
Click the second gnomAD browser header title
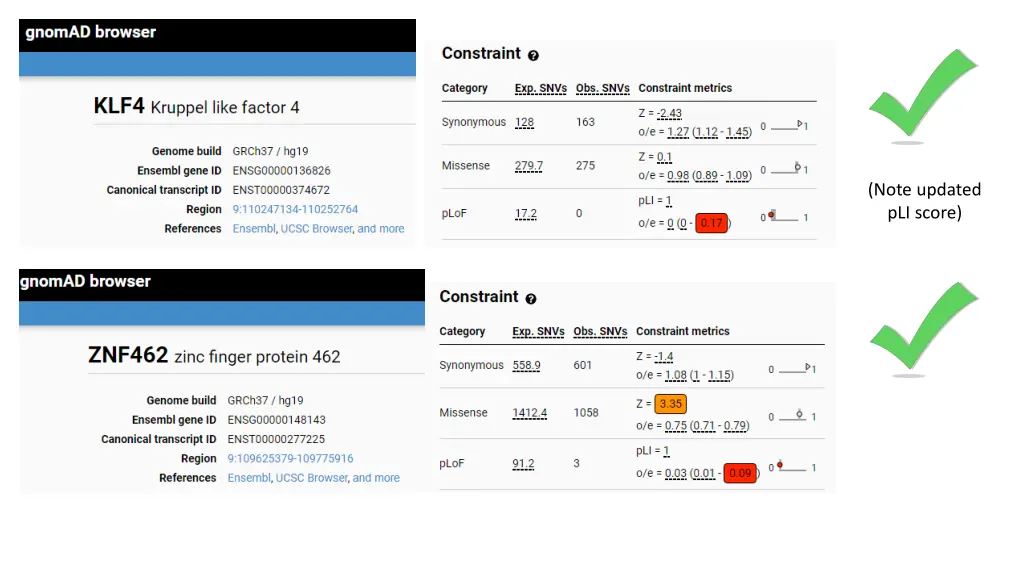point(86,281)
